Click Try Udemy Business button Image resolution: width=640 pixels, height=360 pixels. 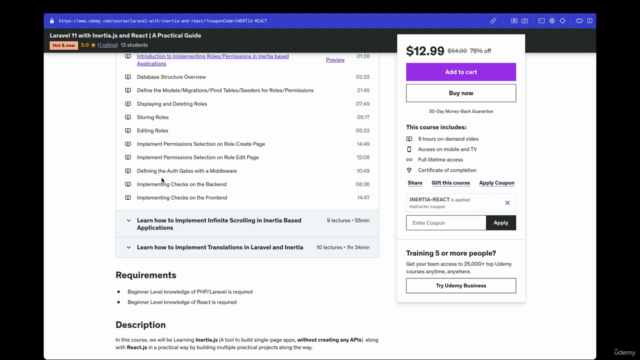[x=461, y=286]
